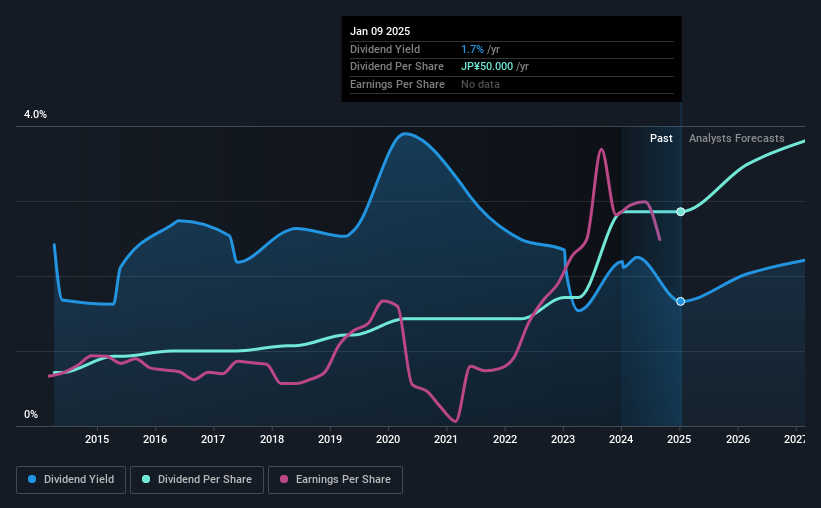The width and height of the screenshot is (821, 508).
Task: Click the 2018 x-axis label
Action: (x=272, y=439)
